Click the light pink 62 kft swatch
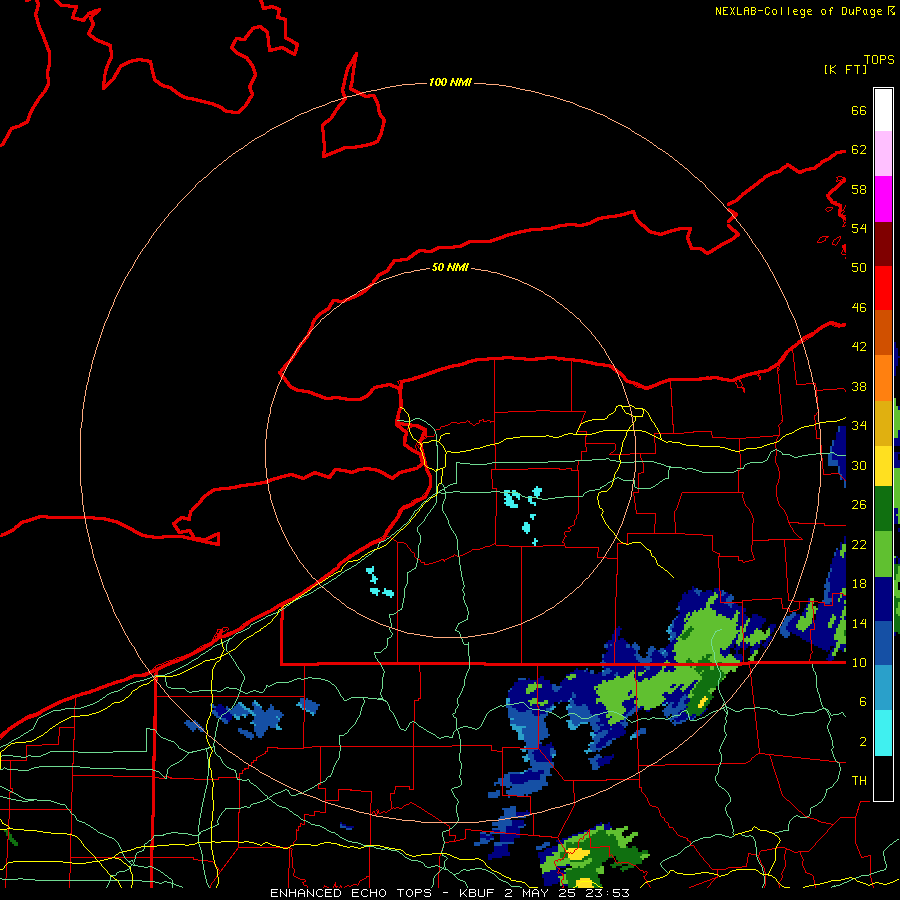This screenshot has width=900, height=900. [883, 153]
